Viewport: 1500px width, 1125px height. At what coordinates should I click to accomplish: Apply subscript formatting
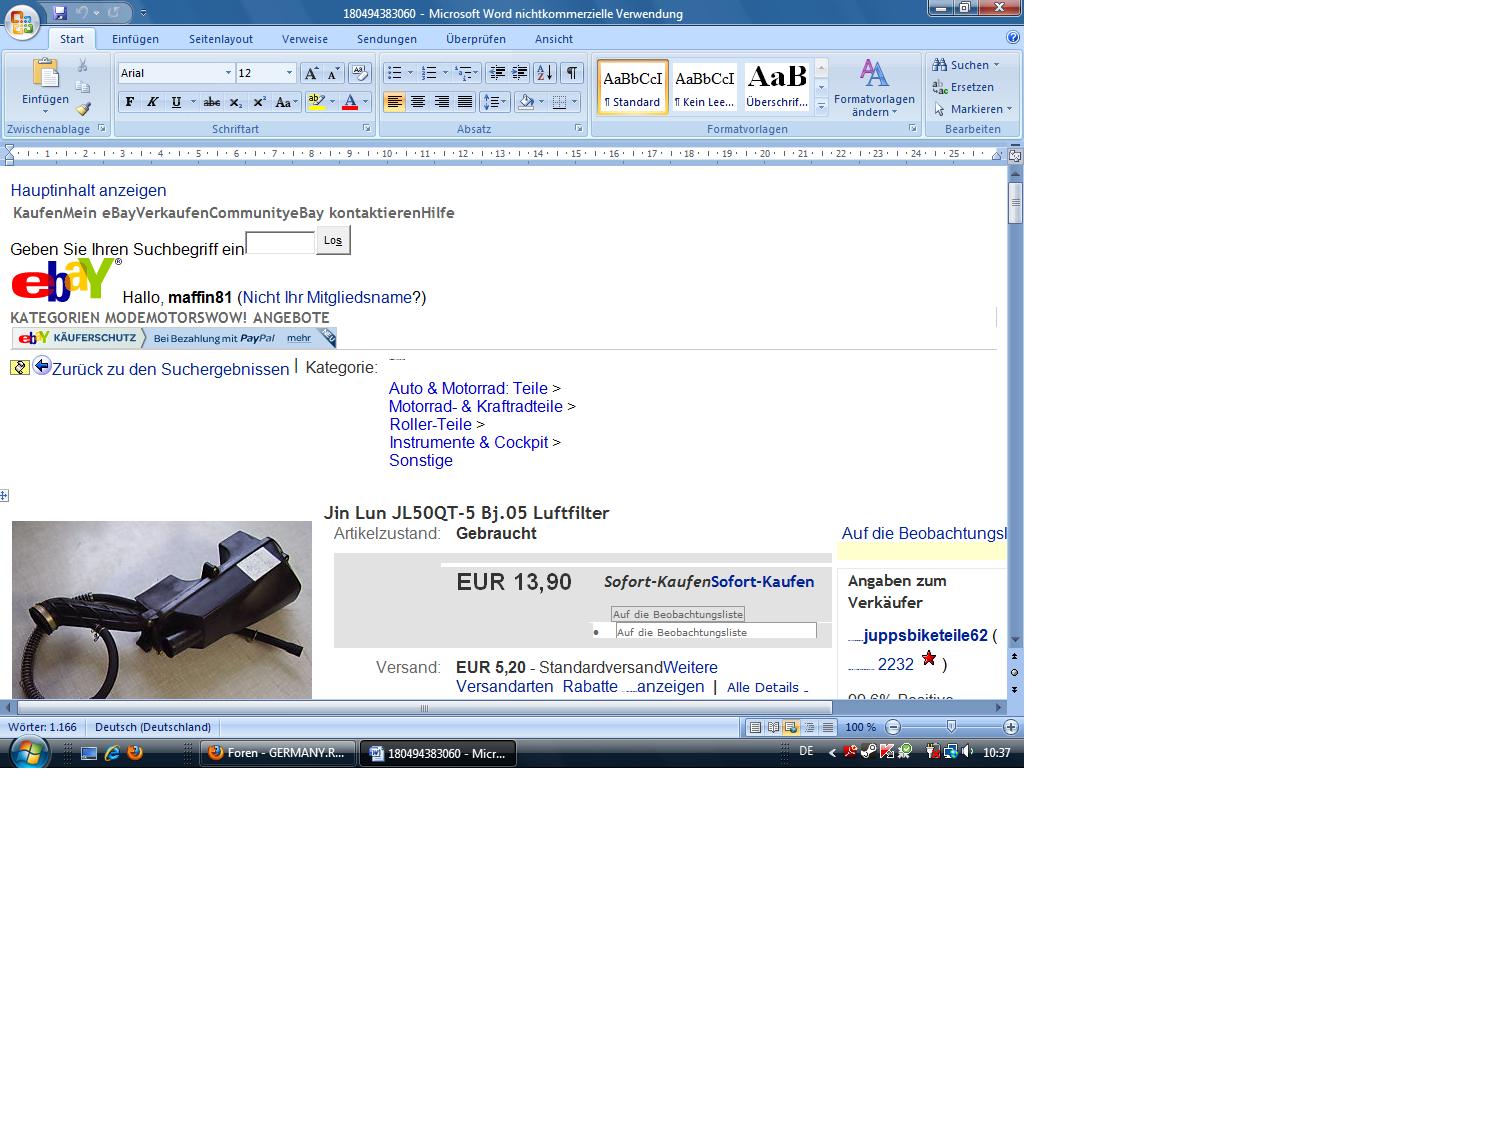235,102
